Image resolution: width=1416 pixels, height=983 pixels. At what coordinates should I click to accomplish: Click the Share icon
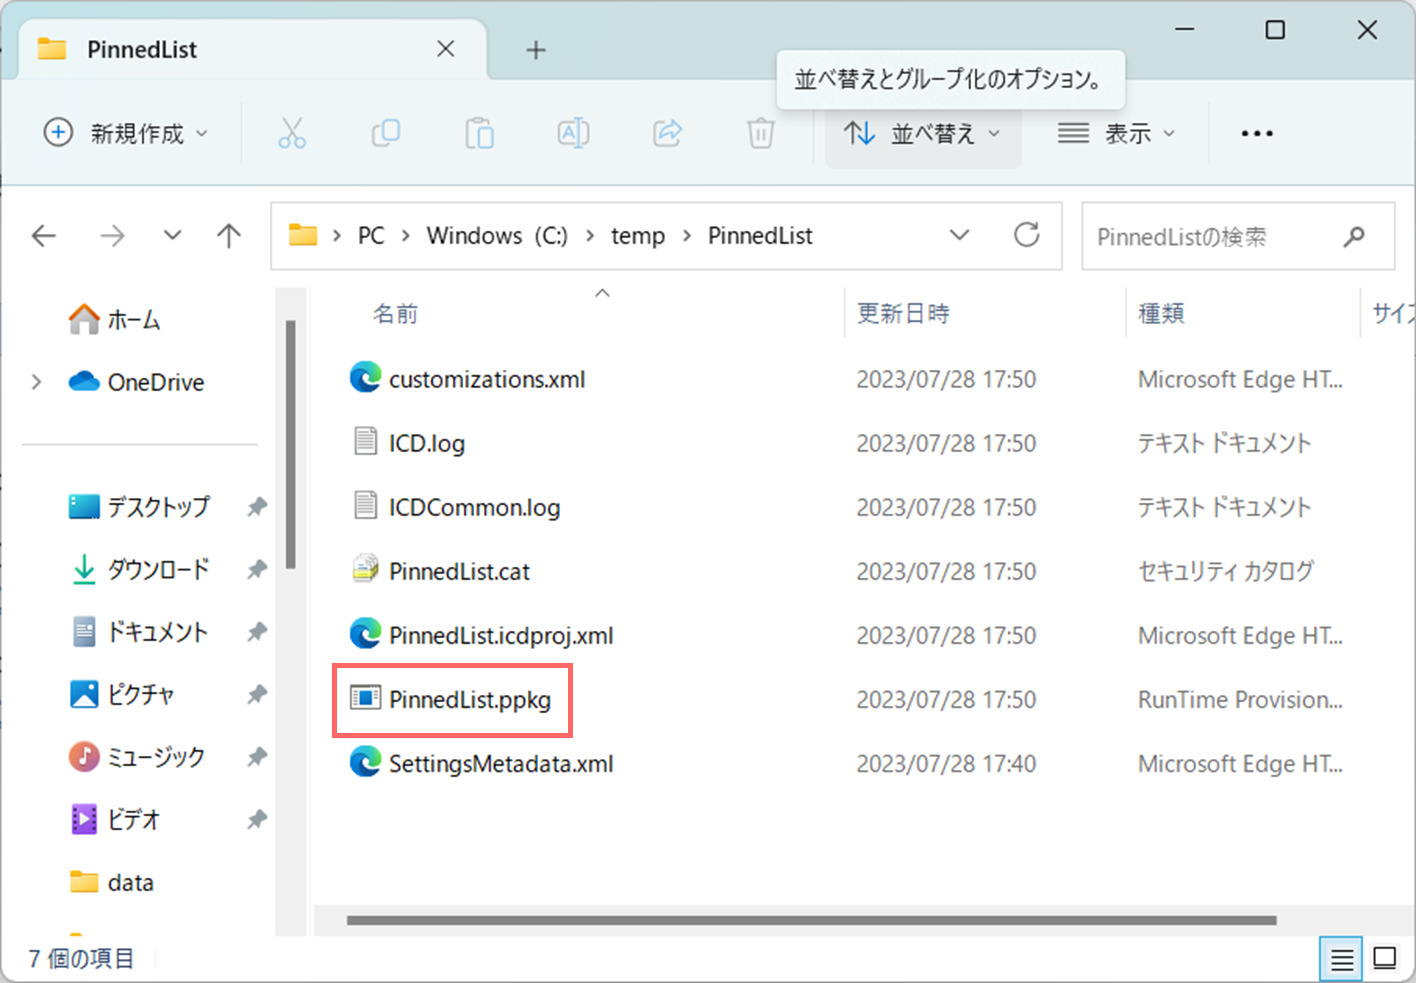667,132
